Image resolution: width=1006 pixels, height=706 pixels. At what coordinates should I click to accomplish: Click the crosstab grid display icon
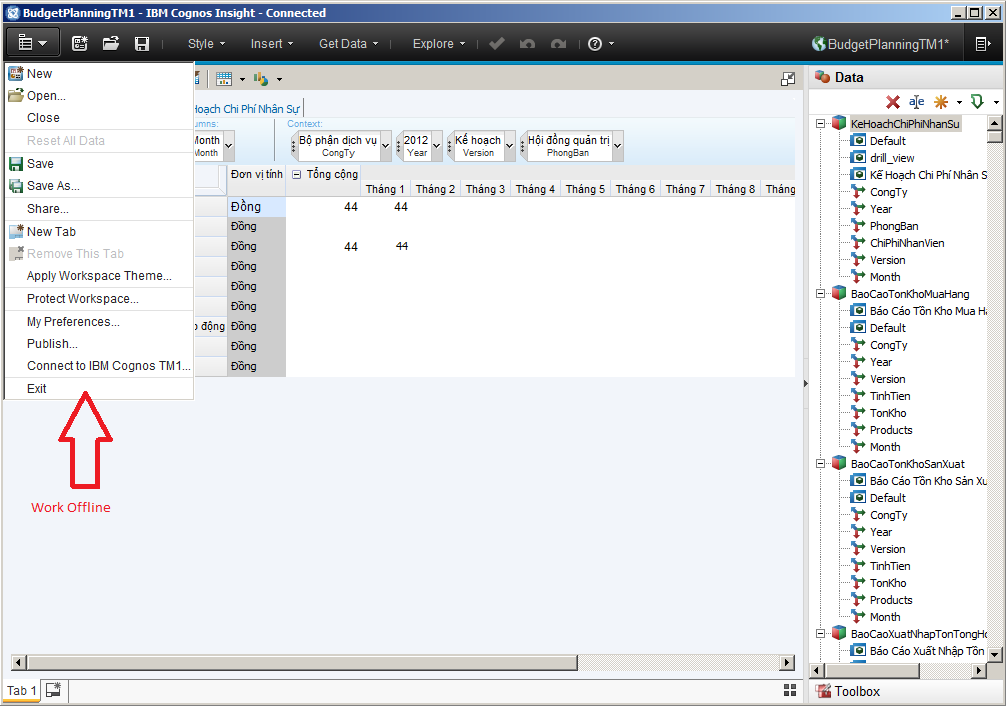click(x=224, y=79)
